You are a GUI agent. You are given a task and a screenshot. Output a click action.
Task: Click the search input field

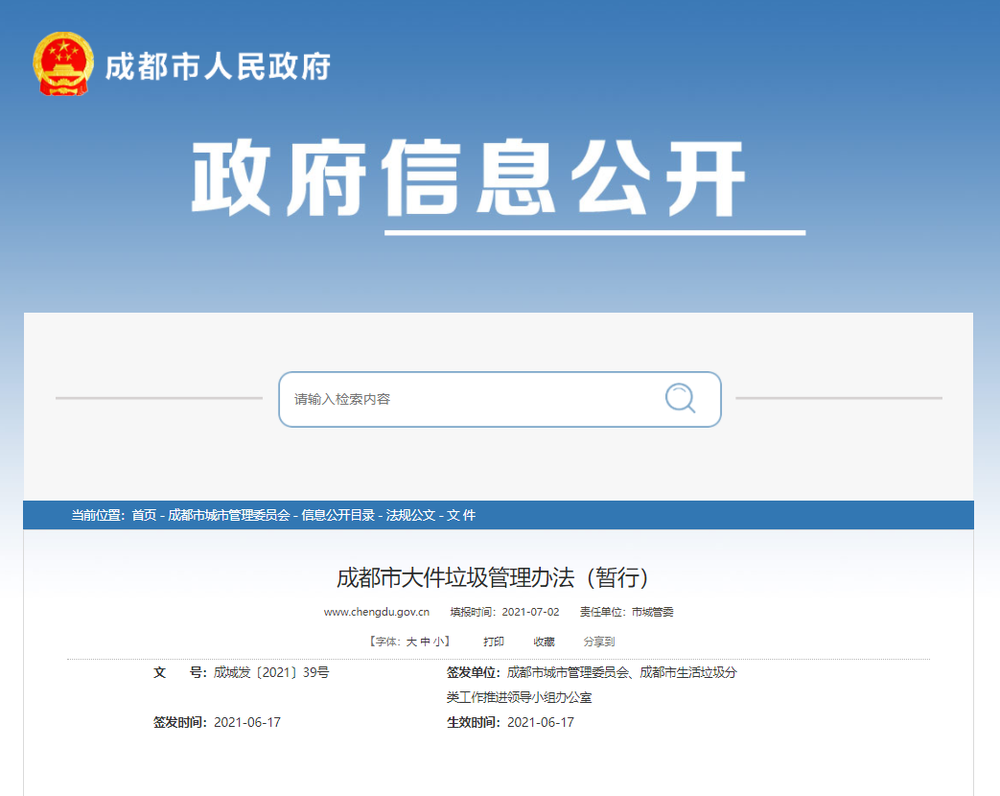[499, 399]
